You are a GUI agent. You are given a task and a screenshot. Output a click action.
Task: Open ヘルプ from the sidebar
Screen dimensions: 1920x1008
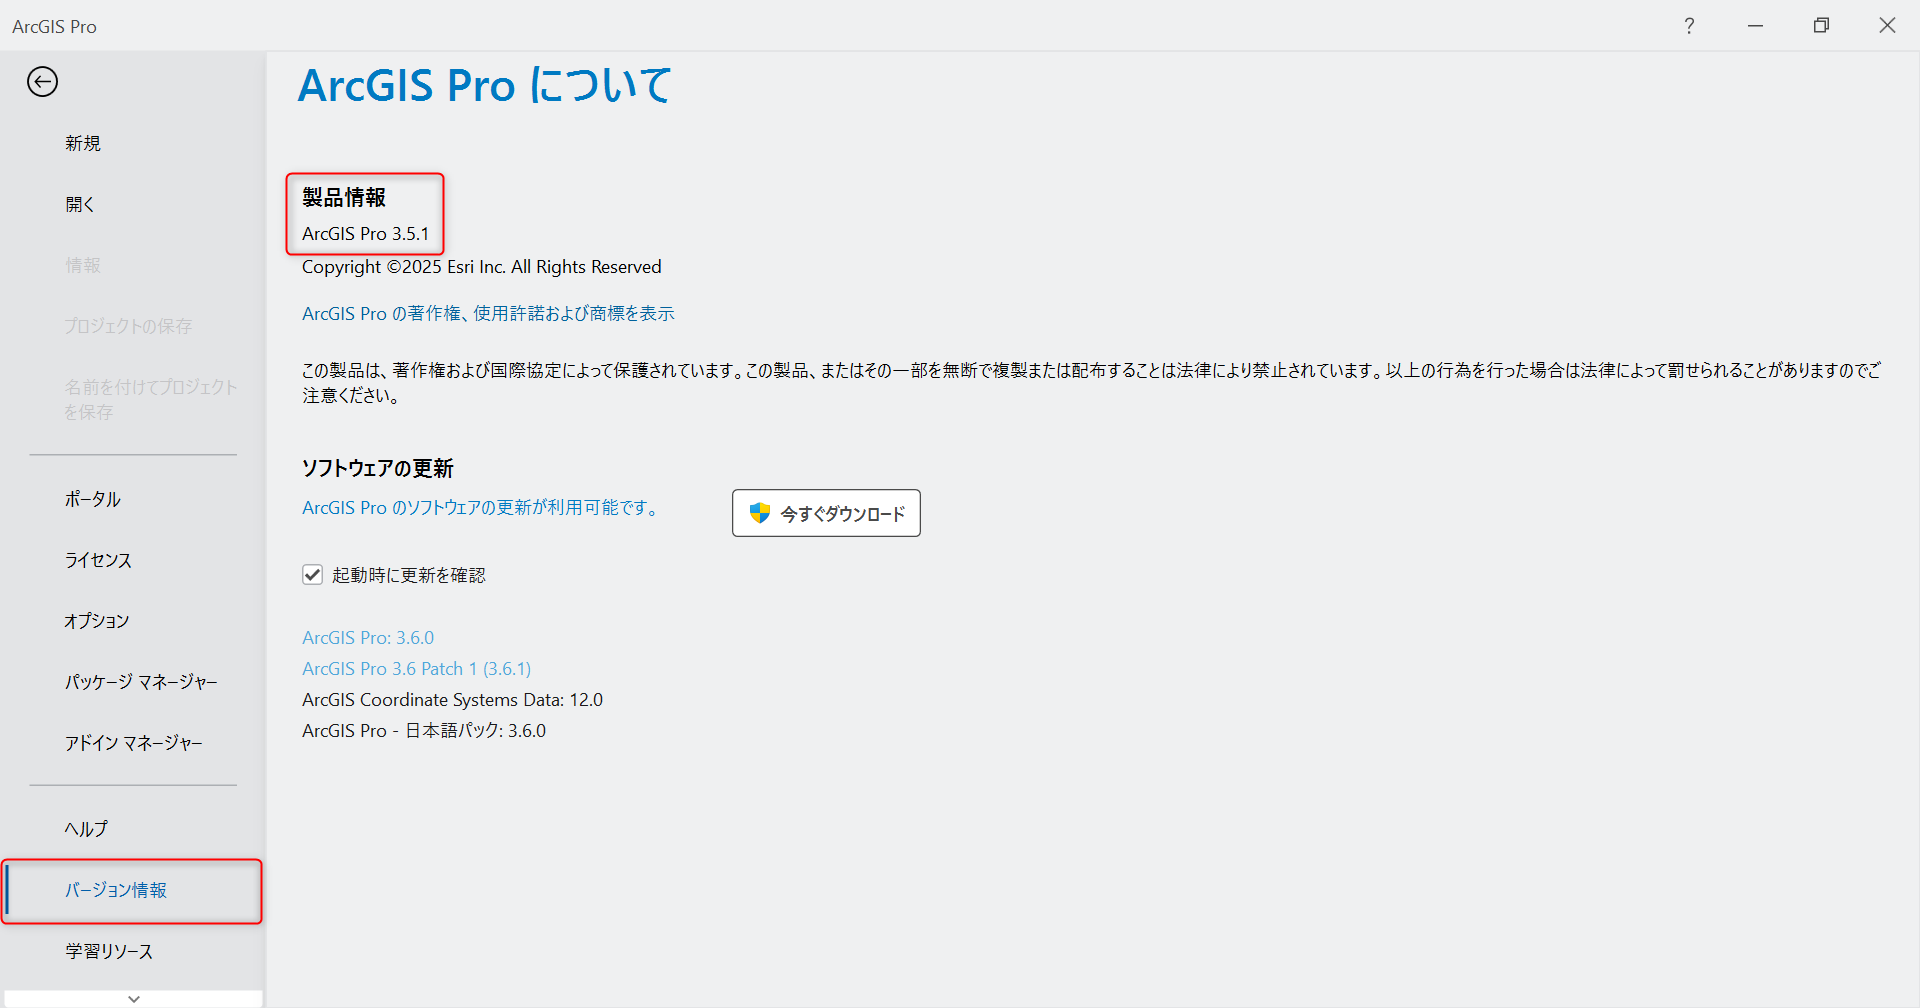pyautogui.click(x=86, y=829)
